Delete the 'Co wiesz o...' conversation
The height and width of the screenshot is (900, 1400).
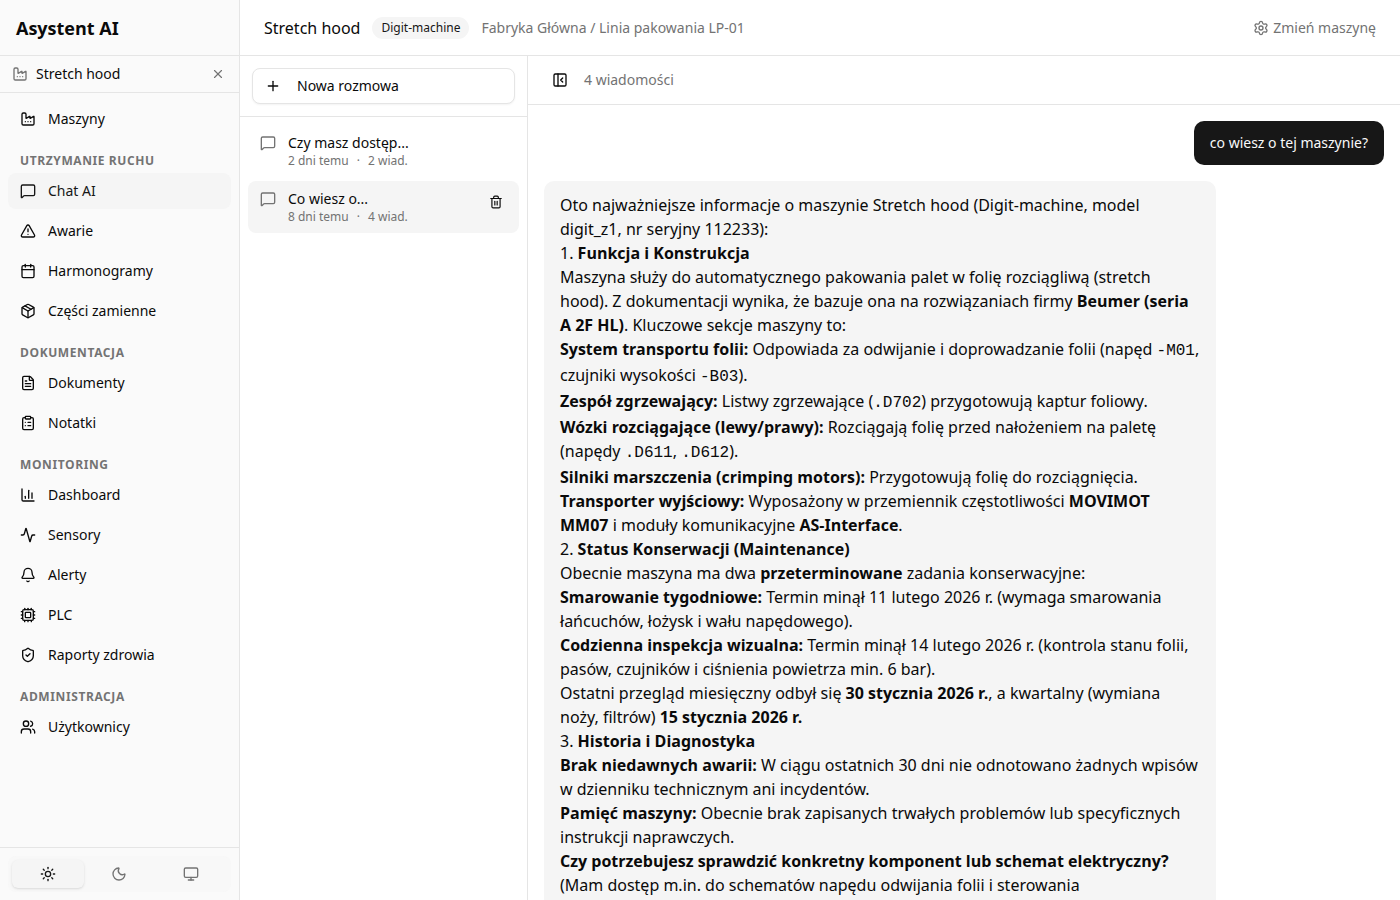click(x=495, y=202)
